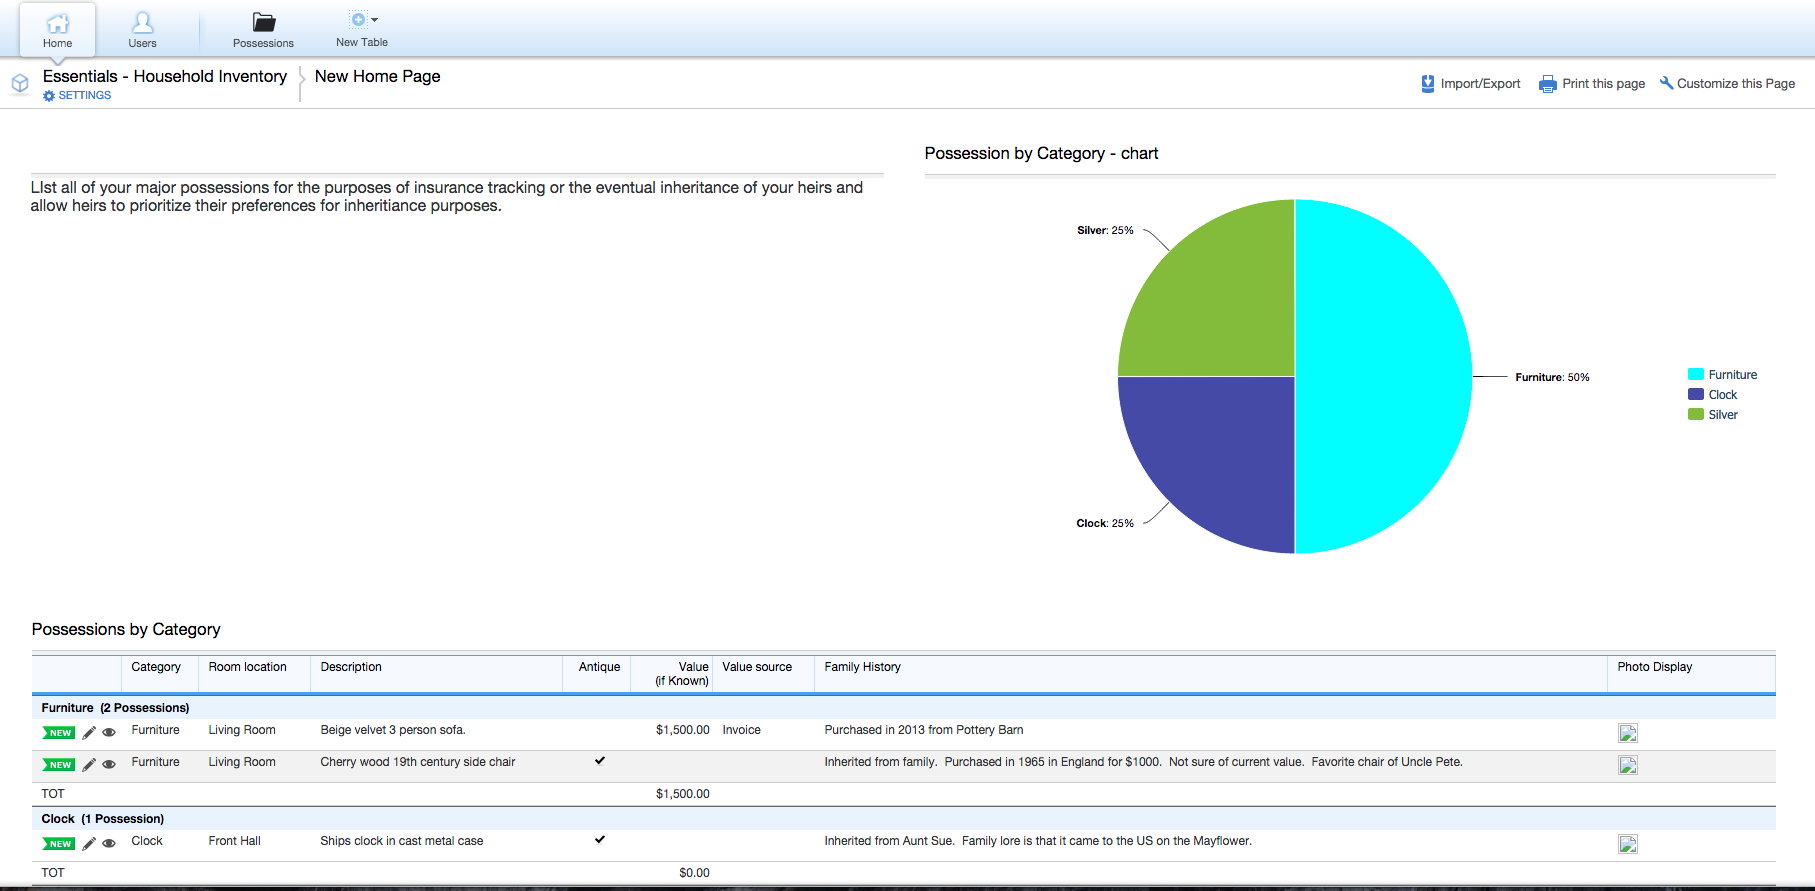Sort by Category column header
Viewport: 1815px width, 891px height.
156,667
